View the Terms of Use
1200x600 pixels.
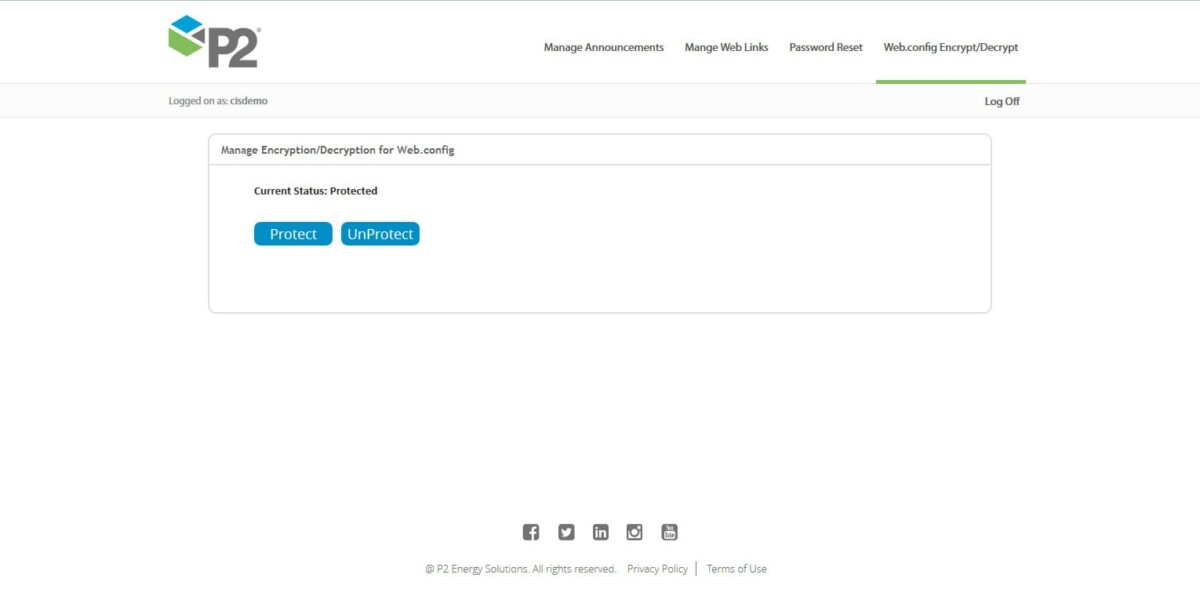pos(736,568)
